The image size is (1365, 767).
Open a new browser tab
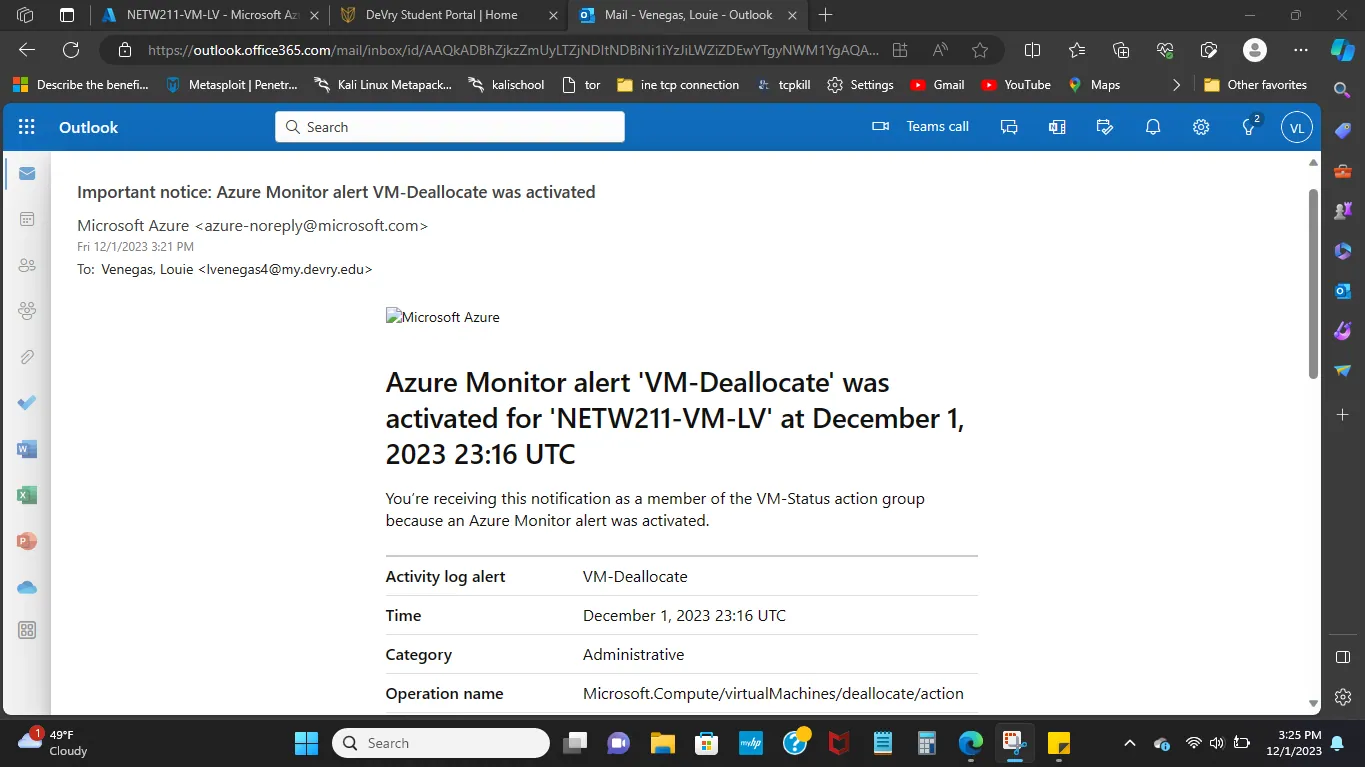click(826, 15)
